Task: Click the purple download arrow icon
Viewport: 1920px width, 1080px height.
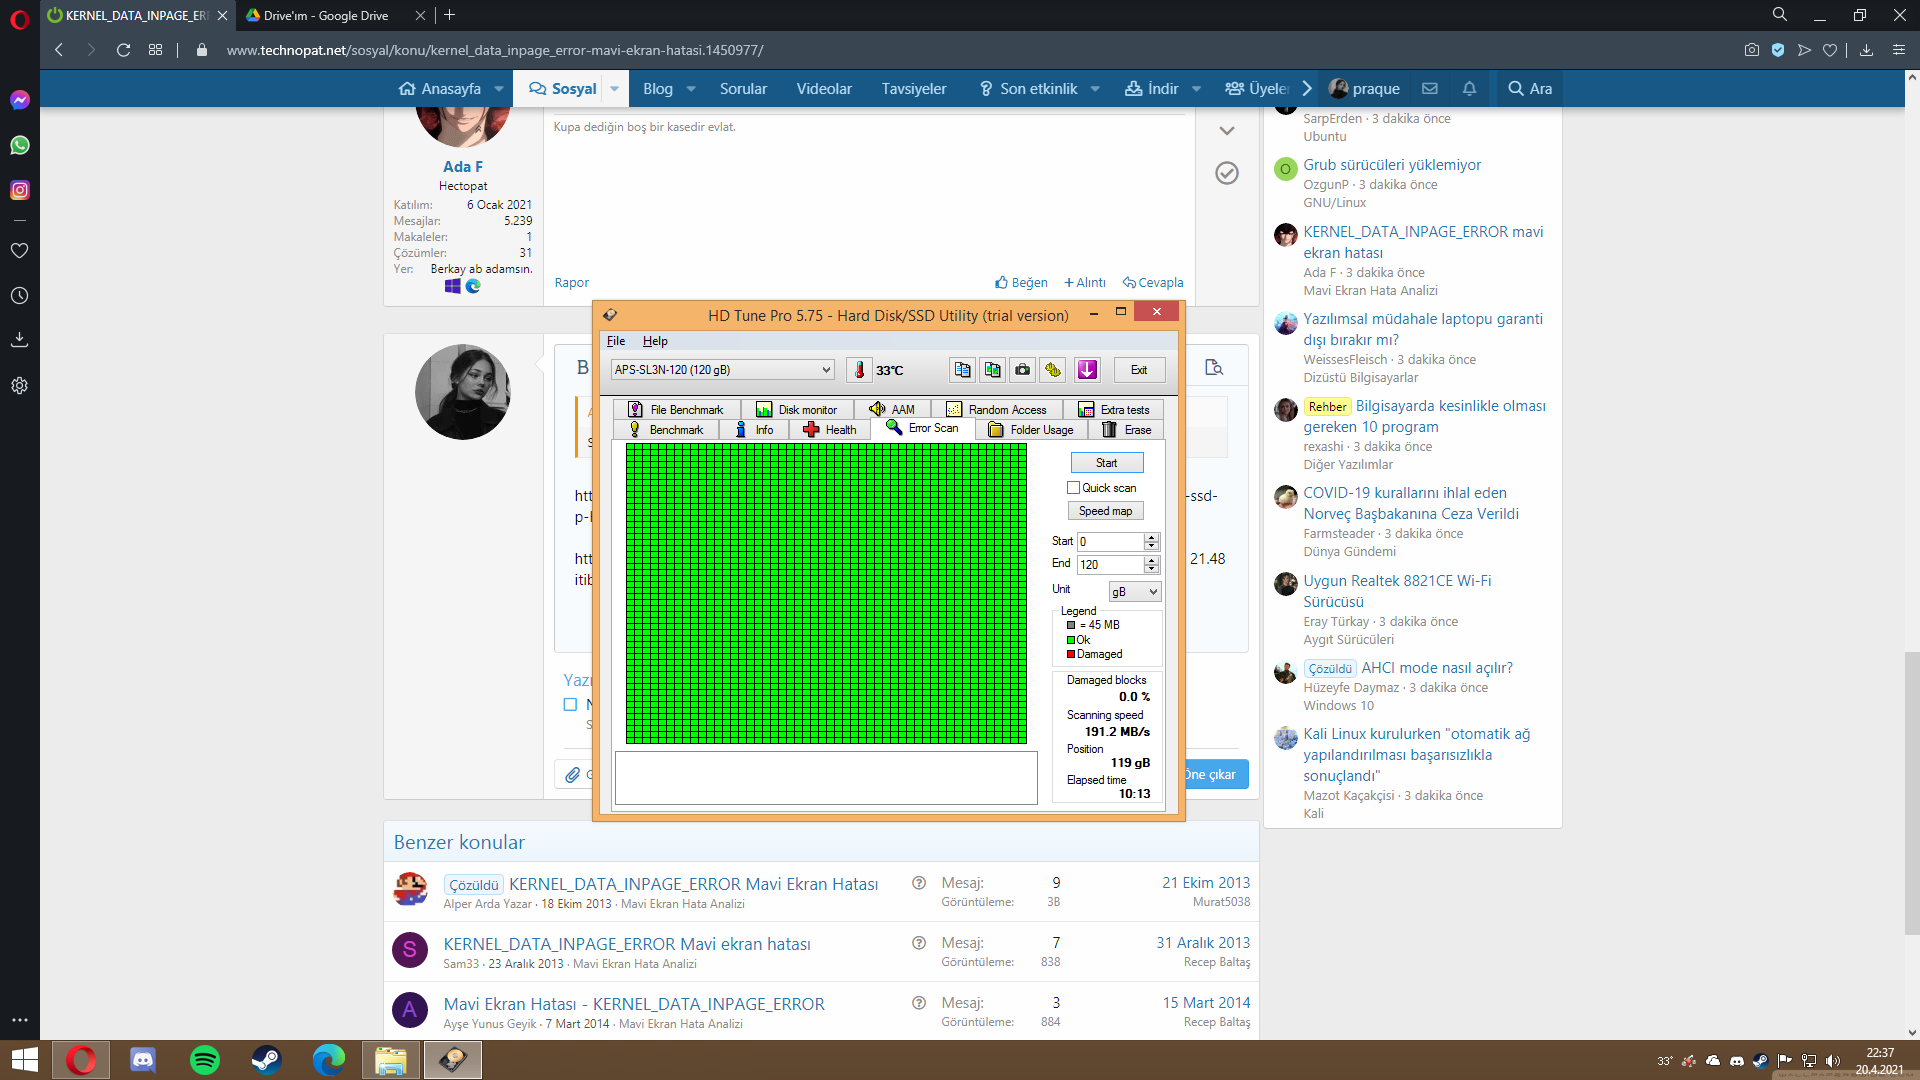Action: point(1087,370)
